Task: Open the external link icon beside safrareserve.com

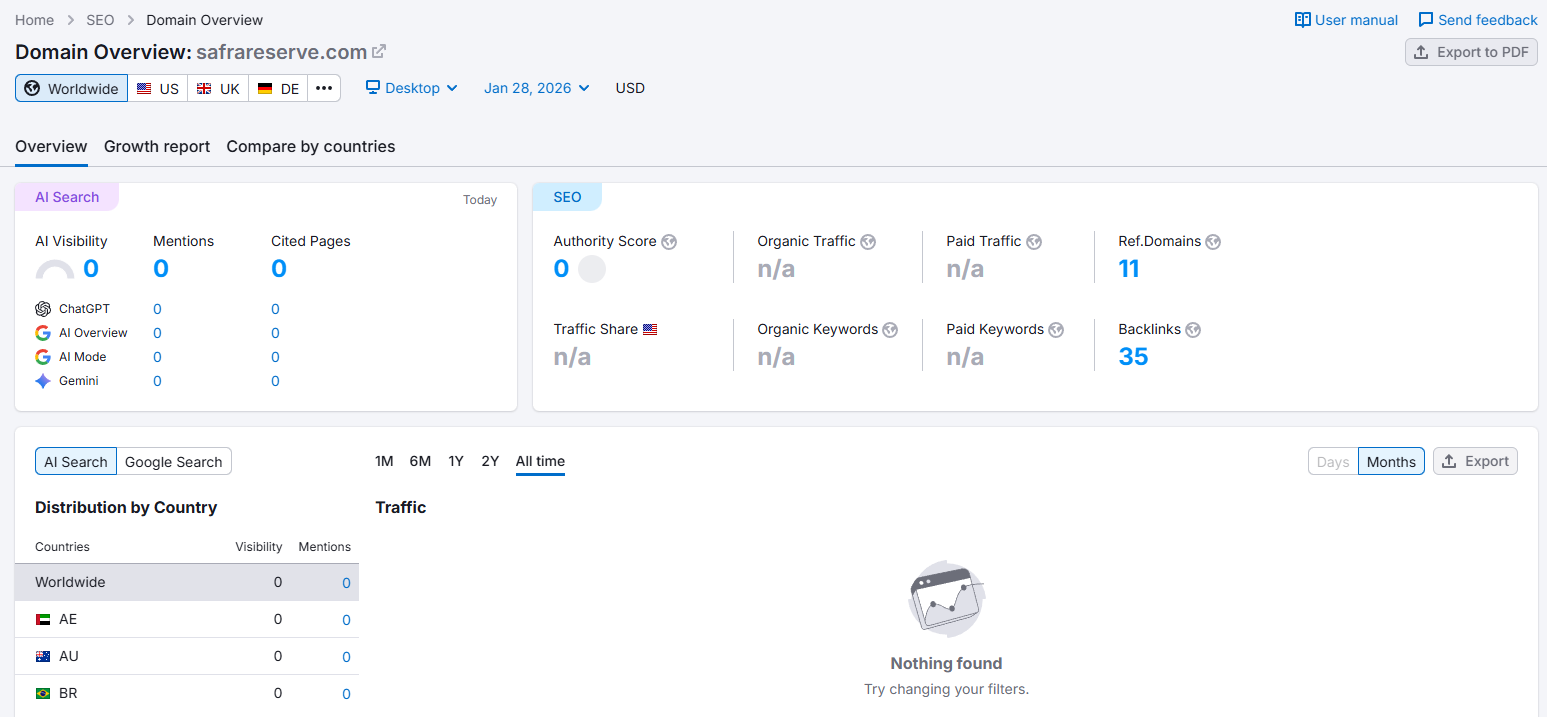Action: coord(379,51)
